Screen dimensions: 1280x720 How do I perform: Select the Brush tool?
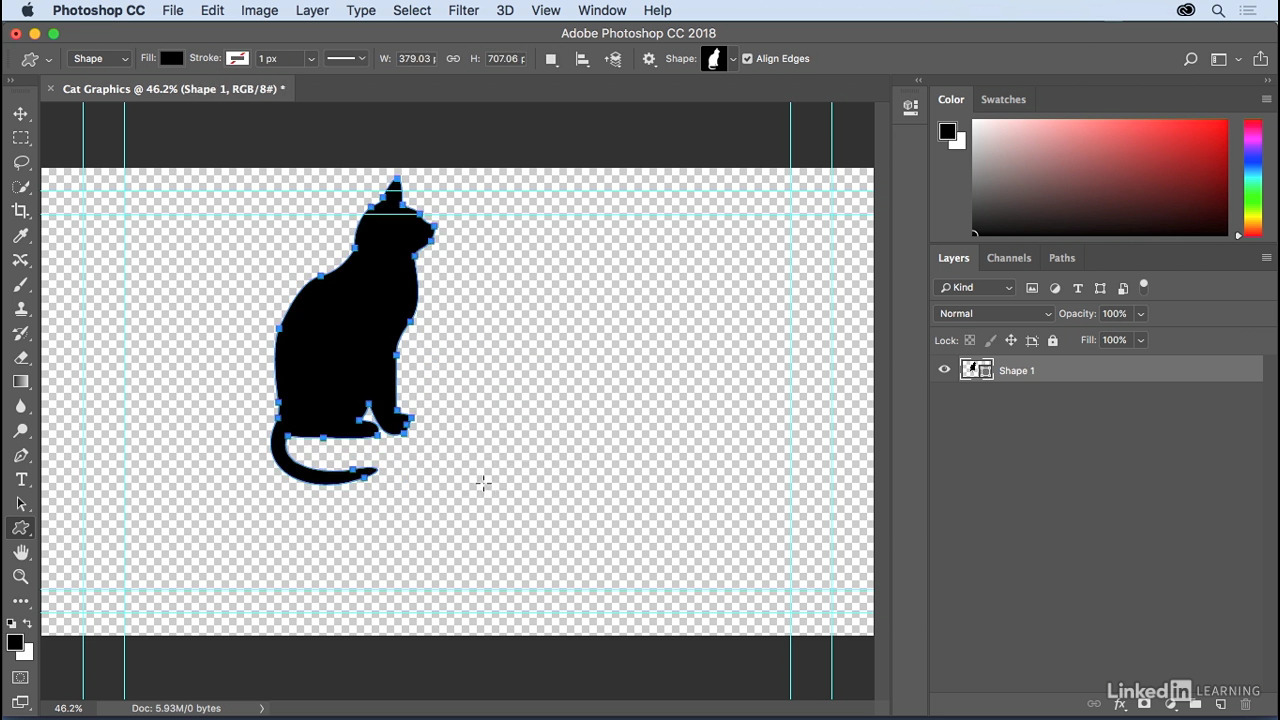click(x=21, y=285)
